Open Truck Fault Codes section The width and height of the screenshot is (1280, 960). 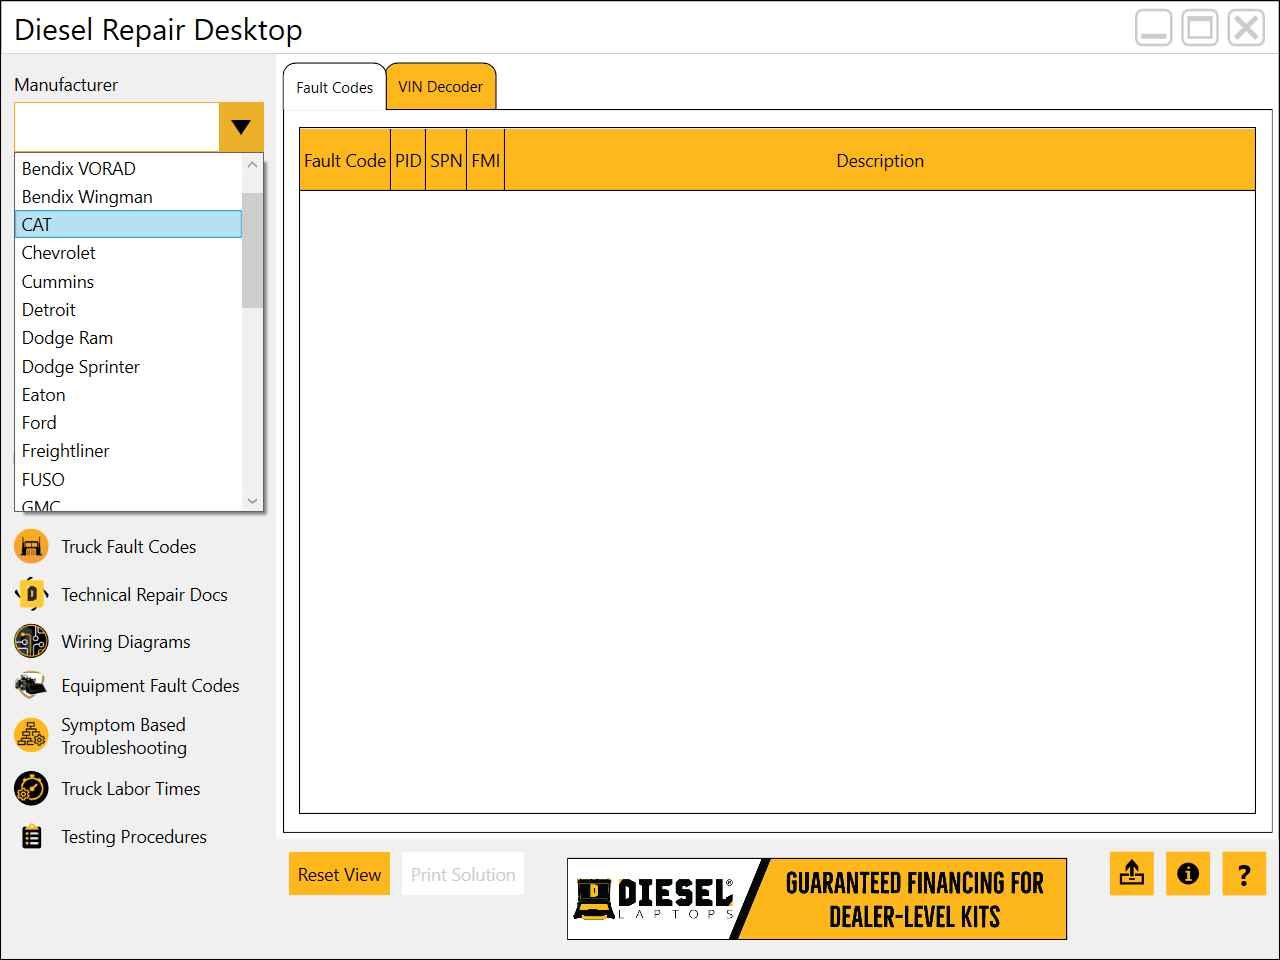click(128, 546)
